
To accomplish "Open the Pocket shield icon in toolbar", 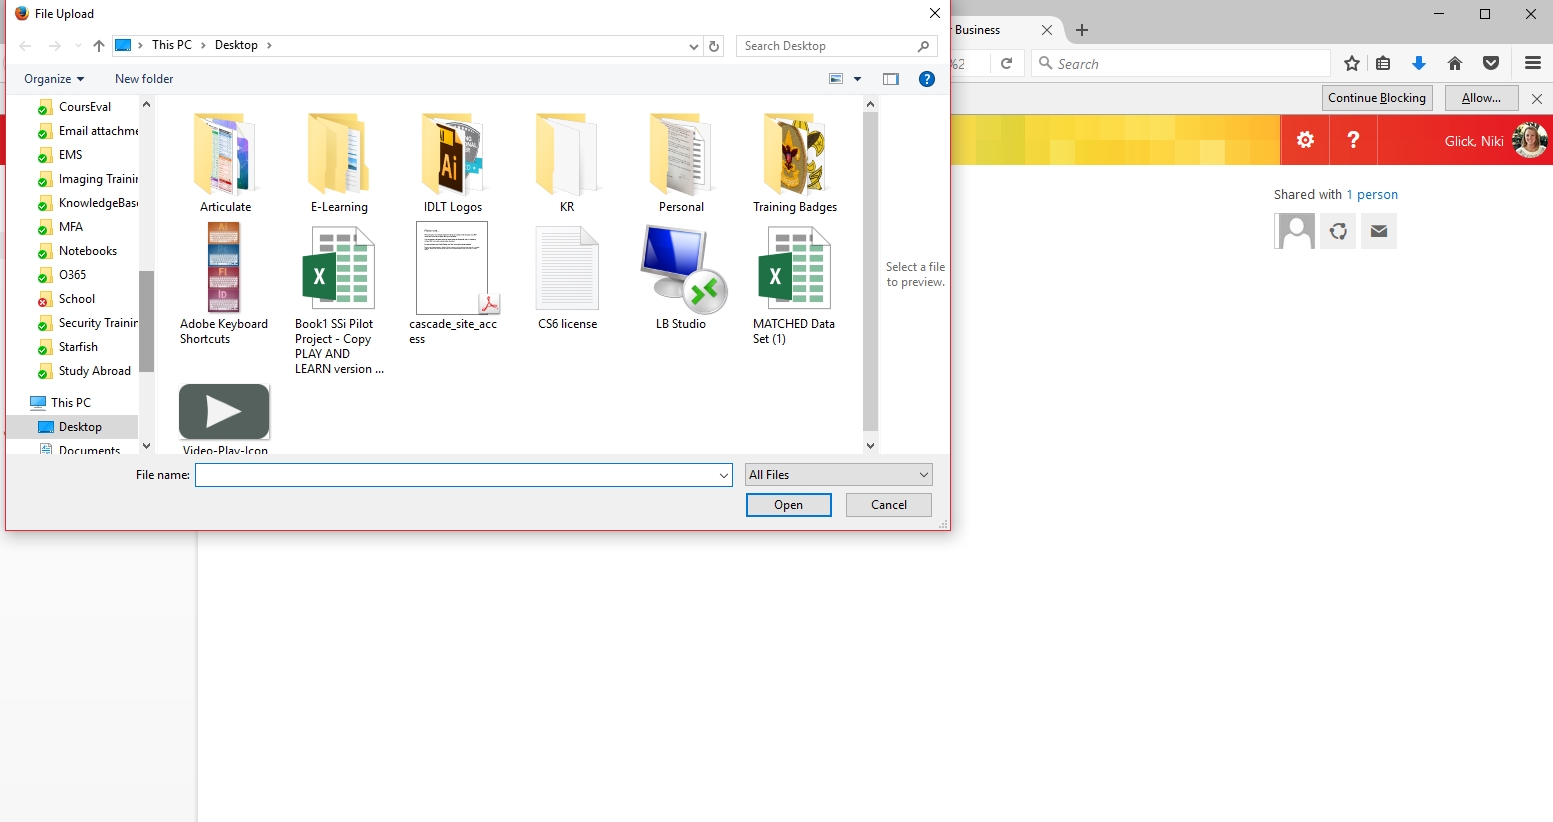I will [x=1491, y=64].
